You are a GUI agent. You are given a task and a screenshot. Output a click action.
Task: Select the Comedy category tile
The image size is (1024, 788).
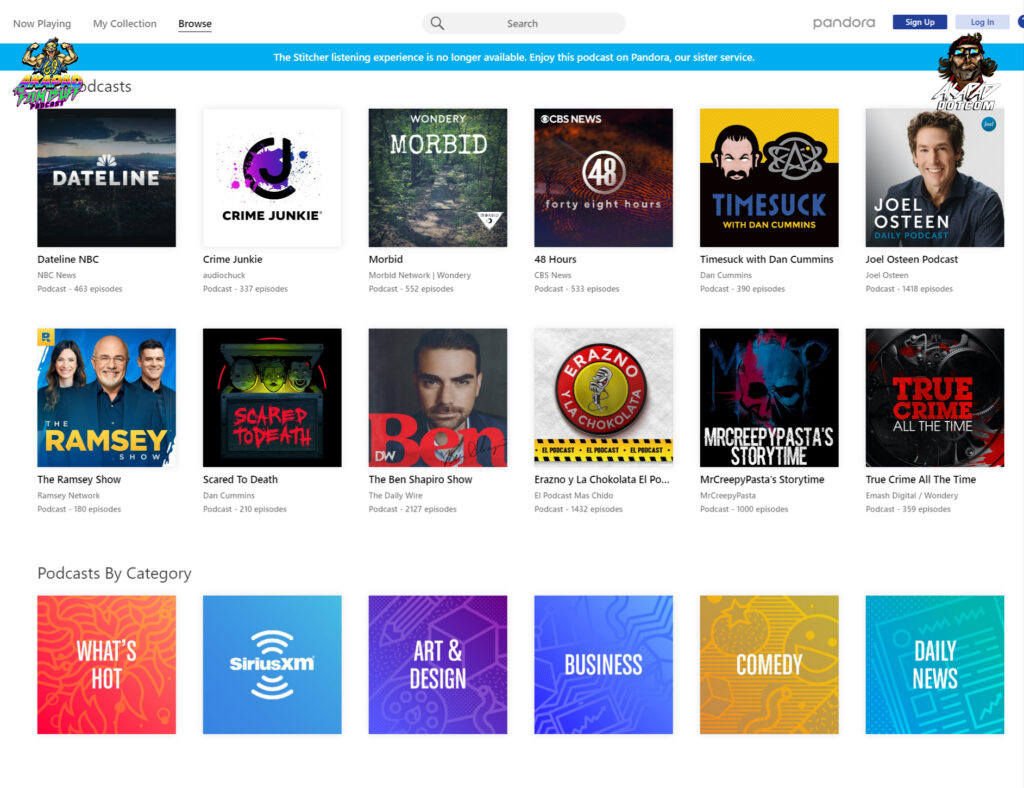[x=769, y=665]
